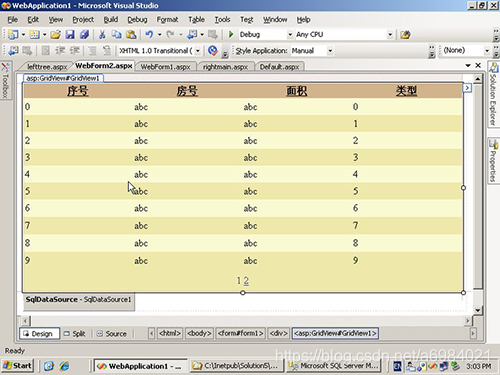Open the Toolbox side panel
The width and height of the screenshot is (500, 375).
point(5,81)
